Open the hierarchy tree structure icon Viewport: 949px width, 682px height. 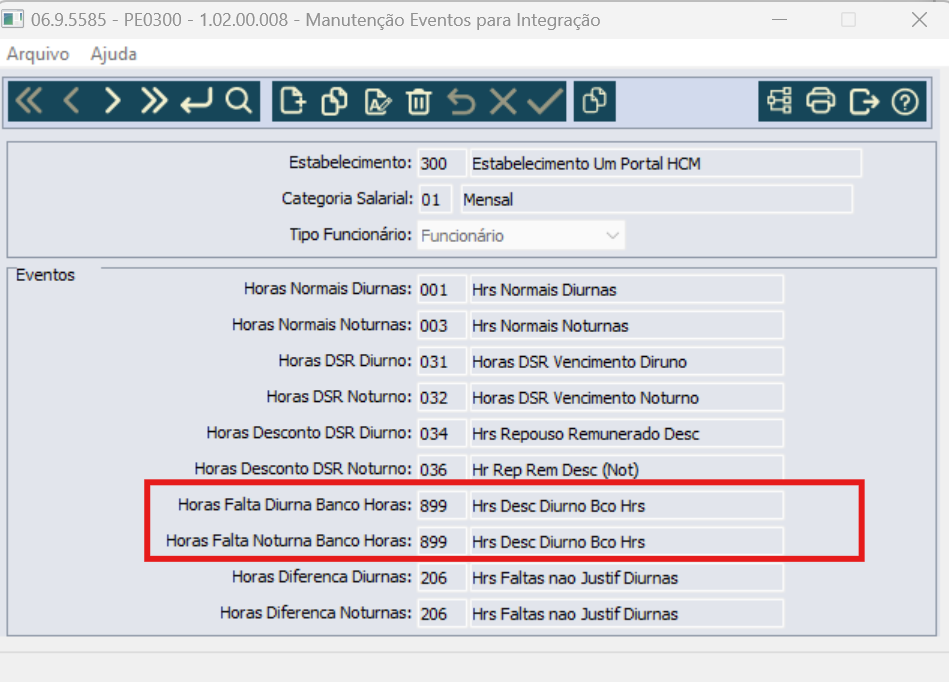tap(780, 101)
